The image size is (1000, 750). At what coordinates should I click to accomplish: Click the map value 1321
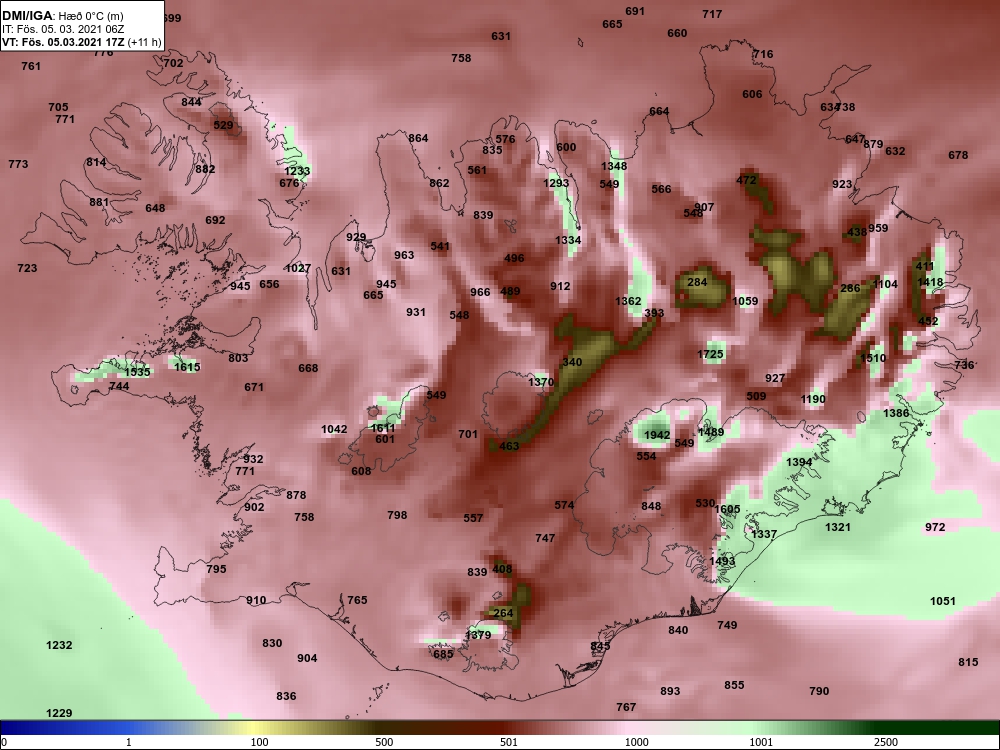pos(838,527)
